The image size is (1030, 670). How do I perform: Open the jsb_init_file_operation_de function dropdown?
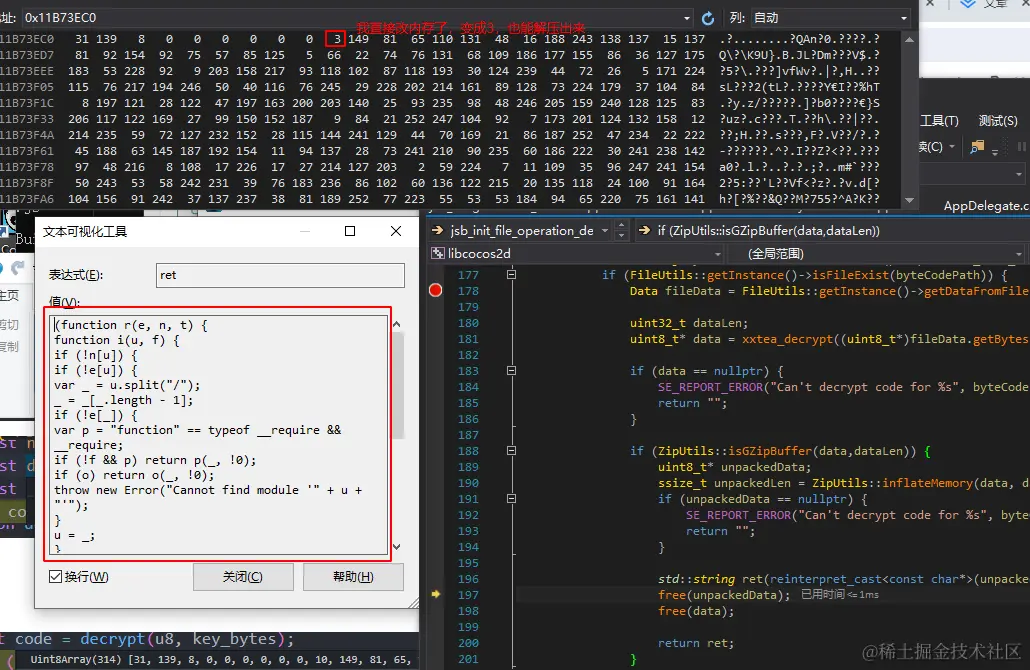604,231
